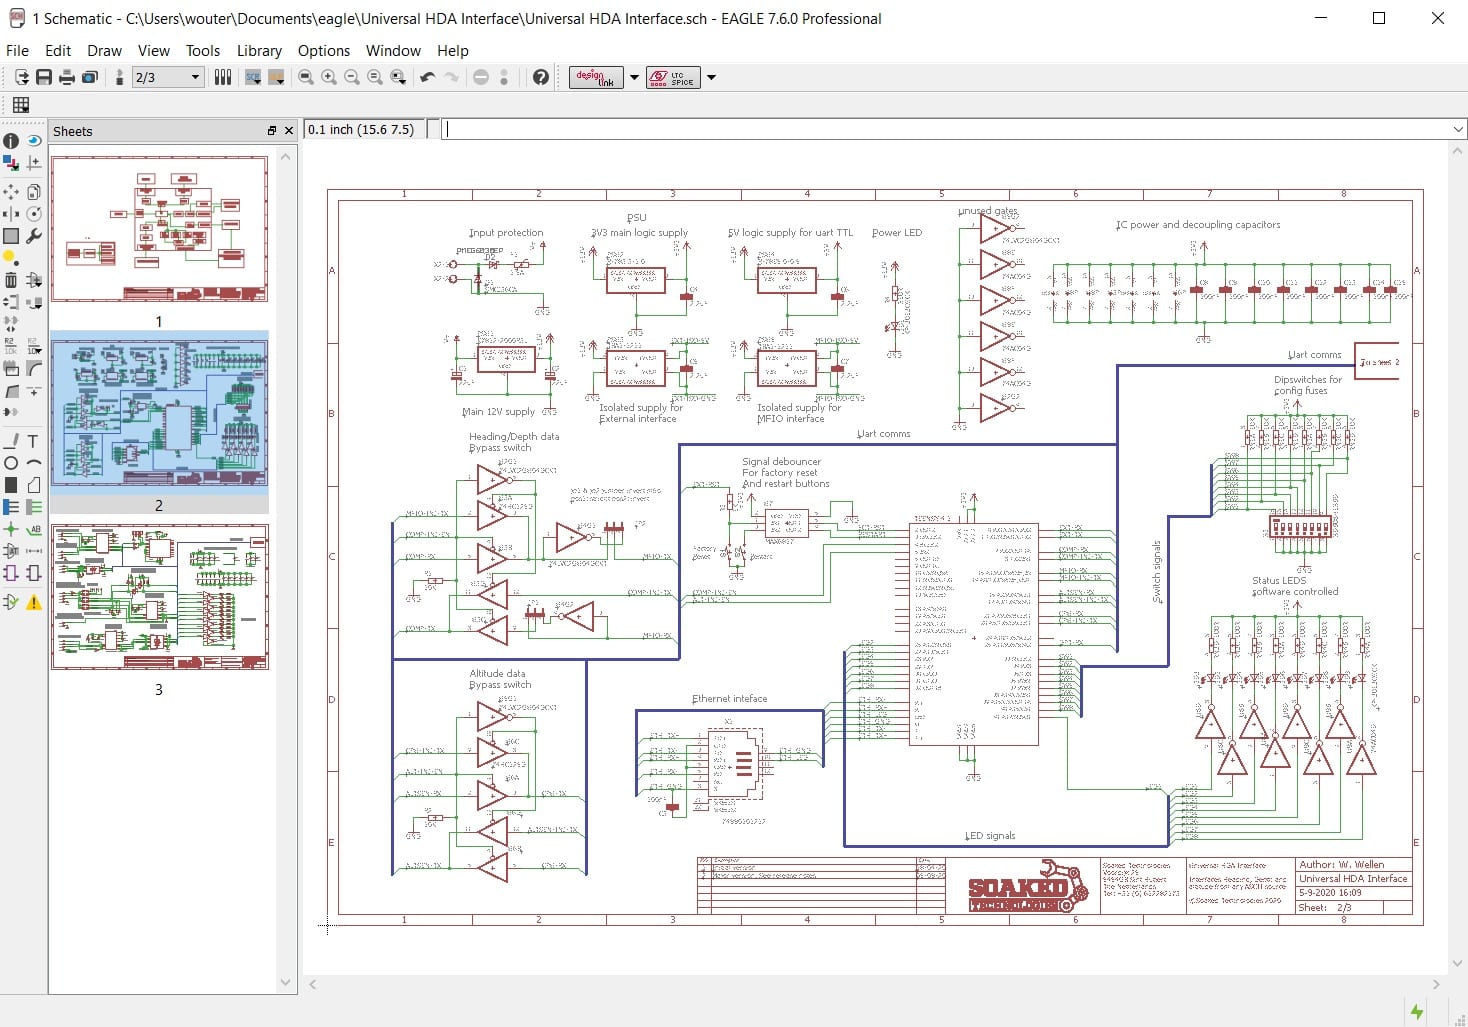Open the Tools menu
The image size is (1468, 1027).
pos(203,50)
